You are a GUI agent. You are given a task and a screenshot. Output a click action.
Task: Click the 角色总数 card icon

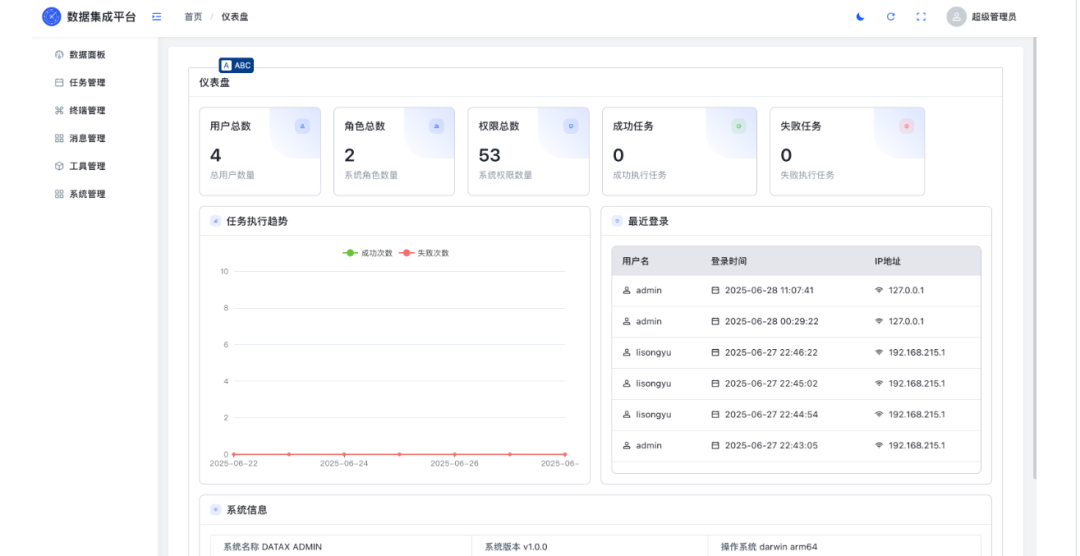(x=437, y=126)
